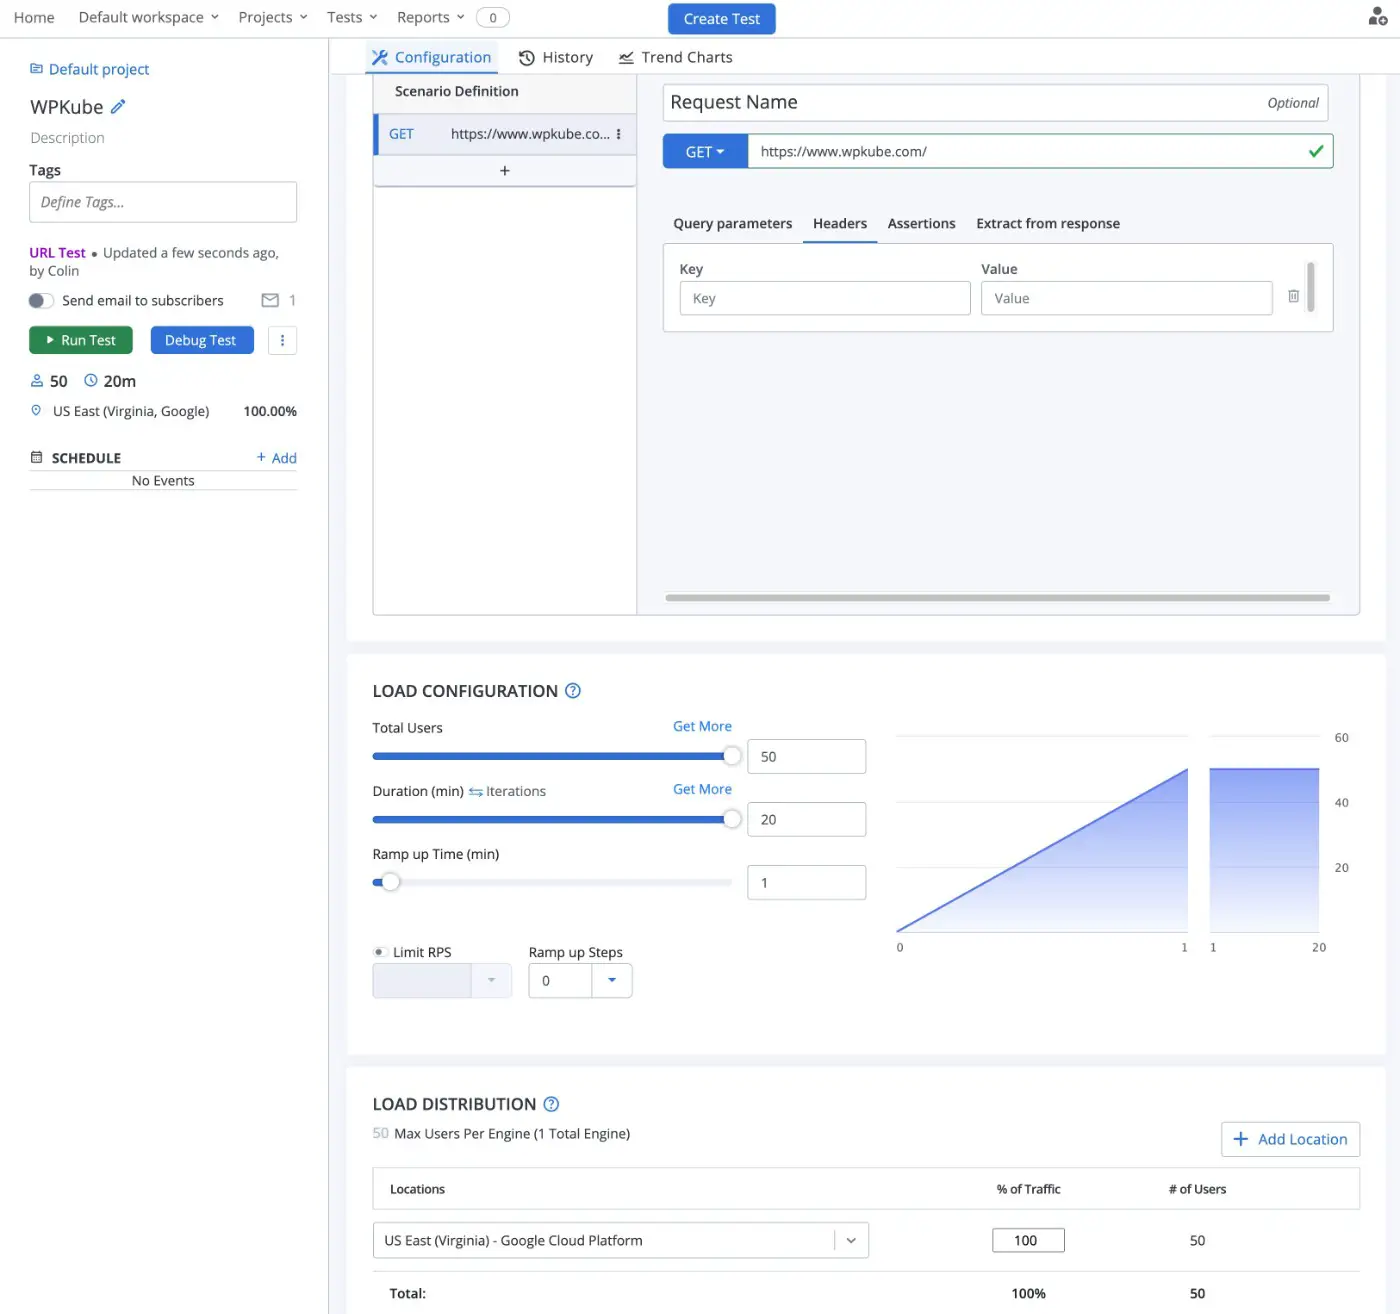The height and width of the screenshot is (1314, 1400).
Task: Click the clock icon beside 20m
Action: pyautogui.click(x=91, y=381)
